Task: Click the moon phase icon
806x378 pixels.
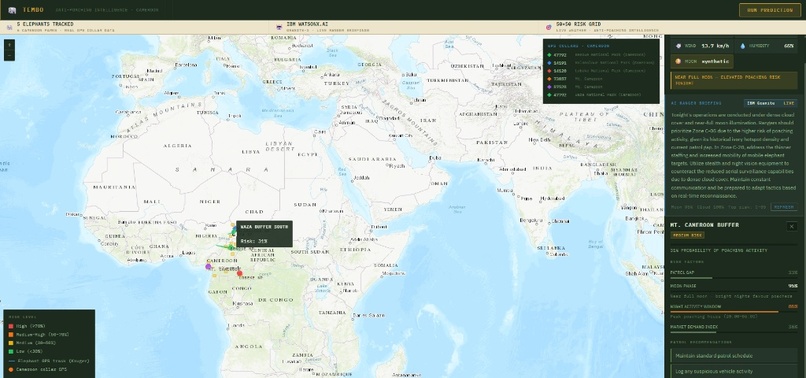Action: [x=679, y=61]
